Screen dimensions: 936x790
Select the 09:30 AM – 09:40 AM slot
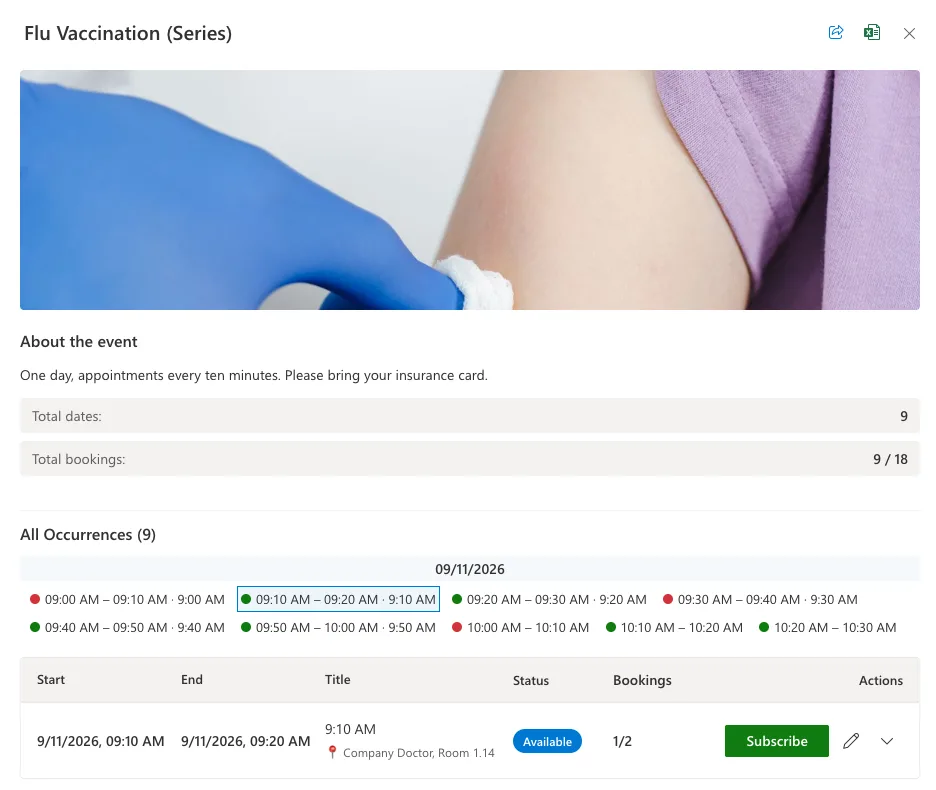point(760,600)
